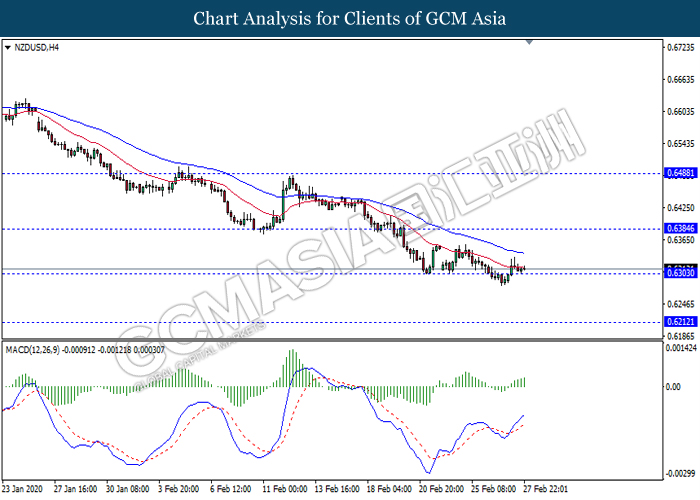Click the 0.61865 price scale value
The image size is (700, 500).
tap(681, 336)
